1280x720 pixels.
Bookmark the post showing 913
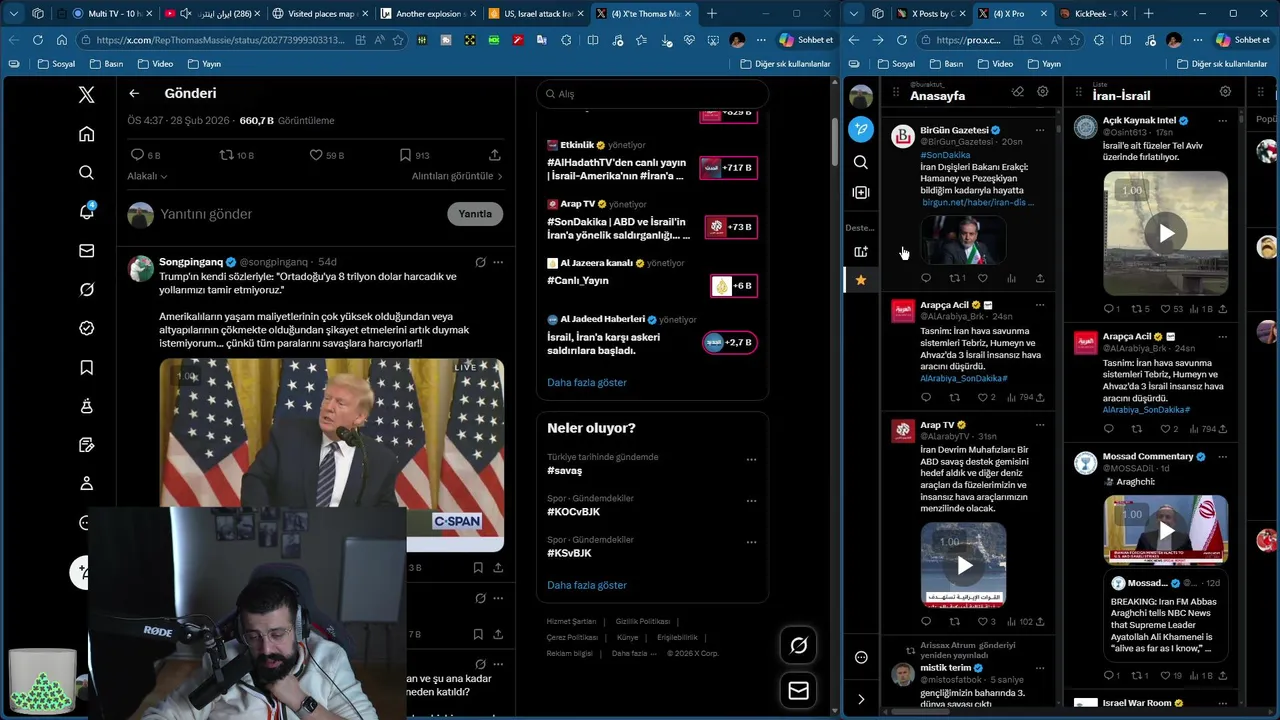(x=414, y=155)
